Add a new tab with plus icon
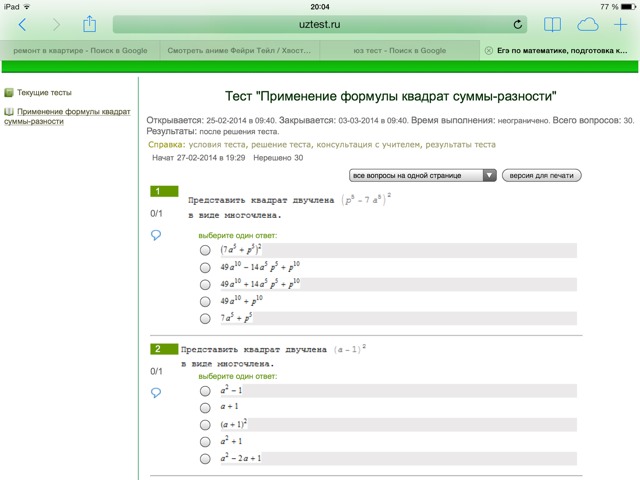 [x=620, y=24]
